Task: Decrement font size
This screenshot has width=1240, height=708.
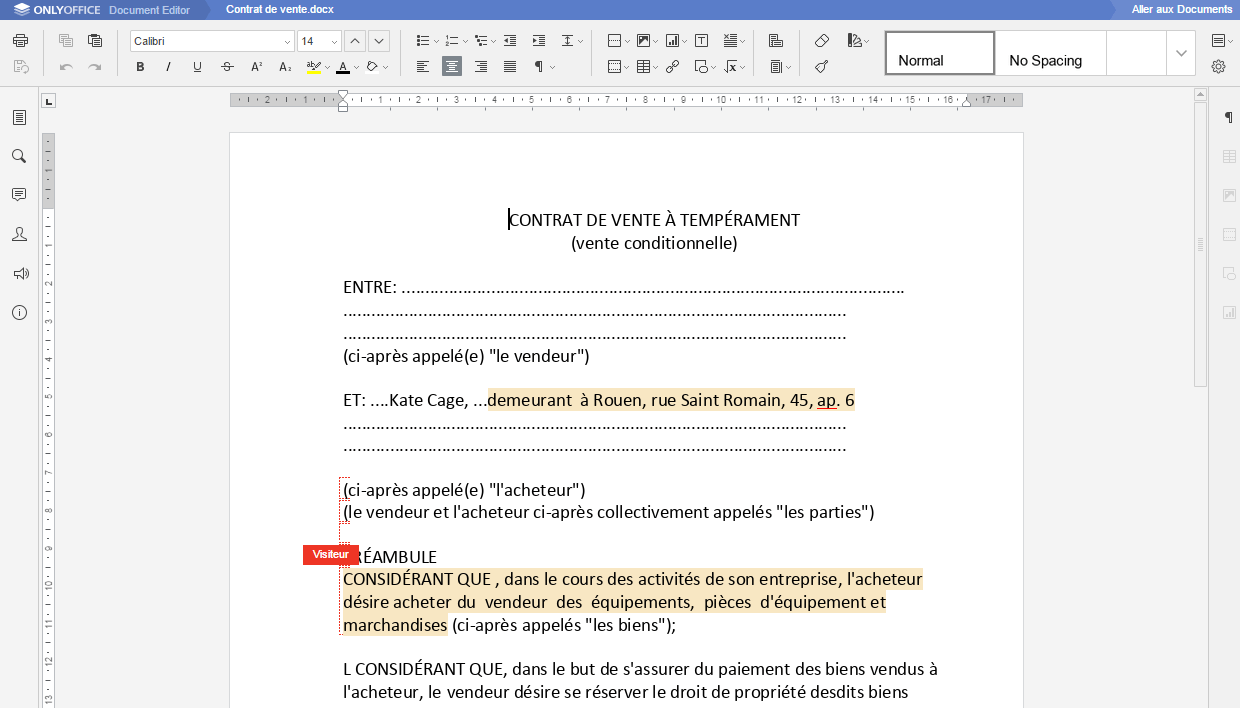Action: [x=379, y=41]
